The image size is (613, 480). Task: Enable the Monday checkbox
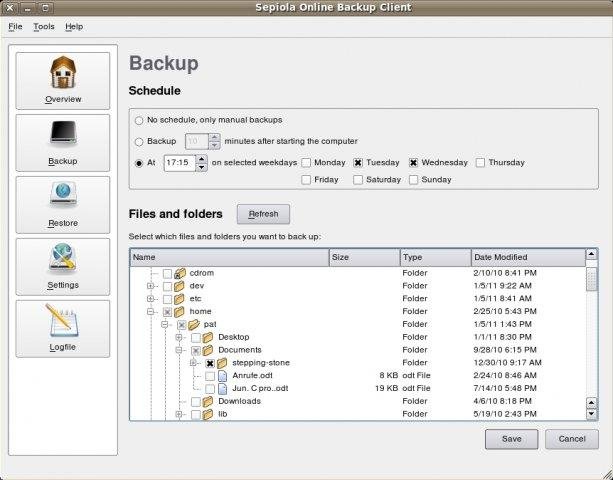(x=306, y=163)
